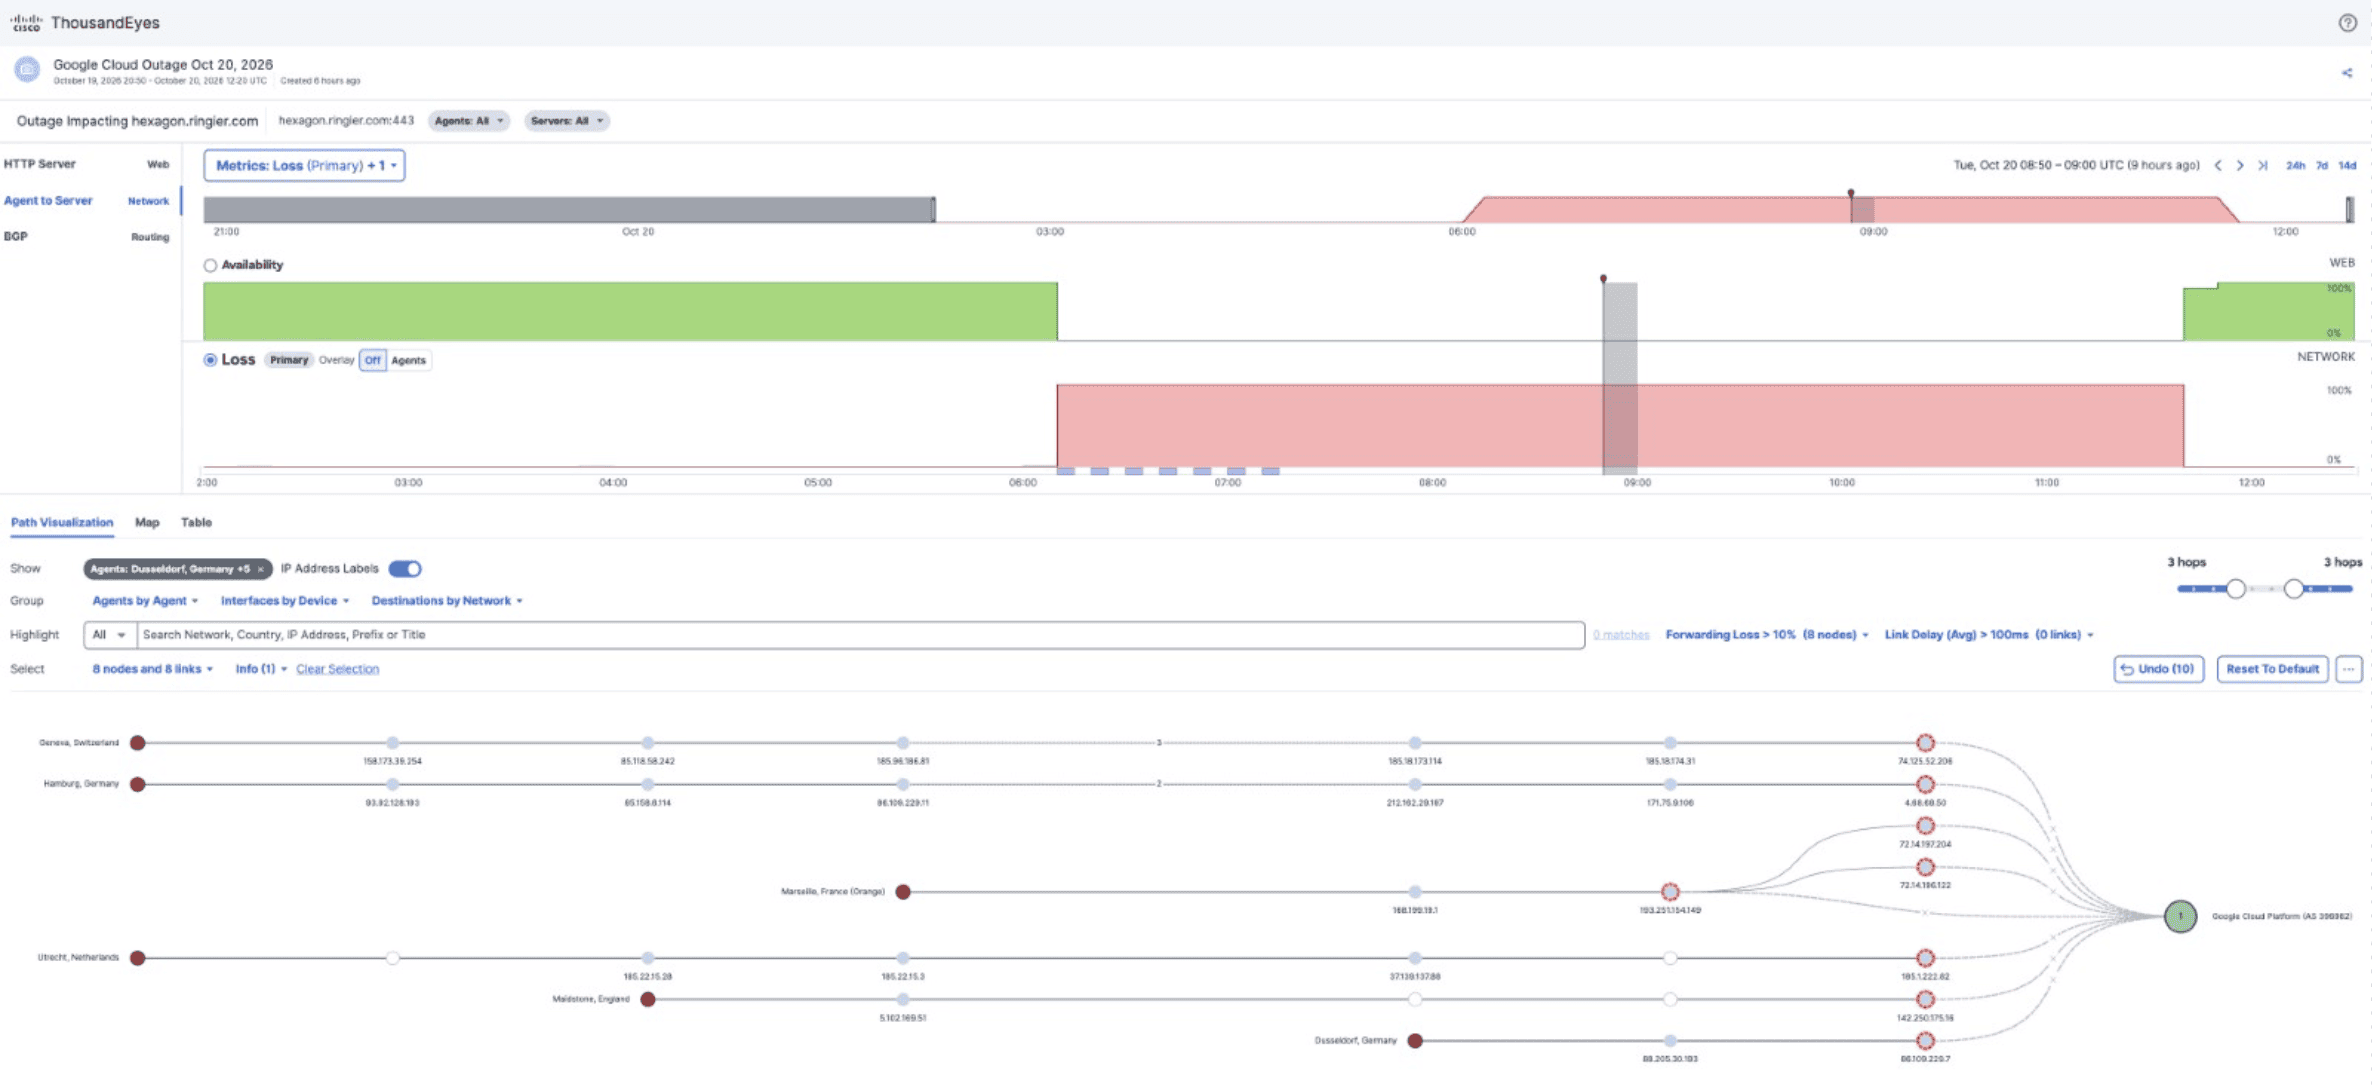The image size is (2372, 1092).
Task: Go to previous time interval arrow
Action: coord(2217,166)
